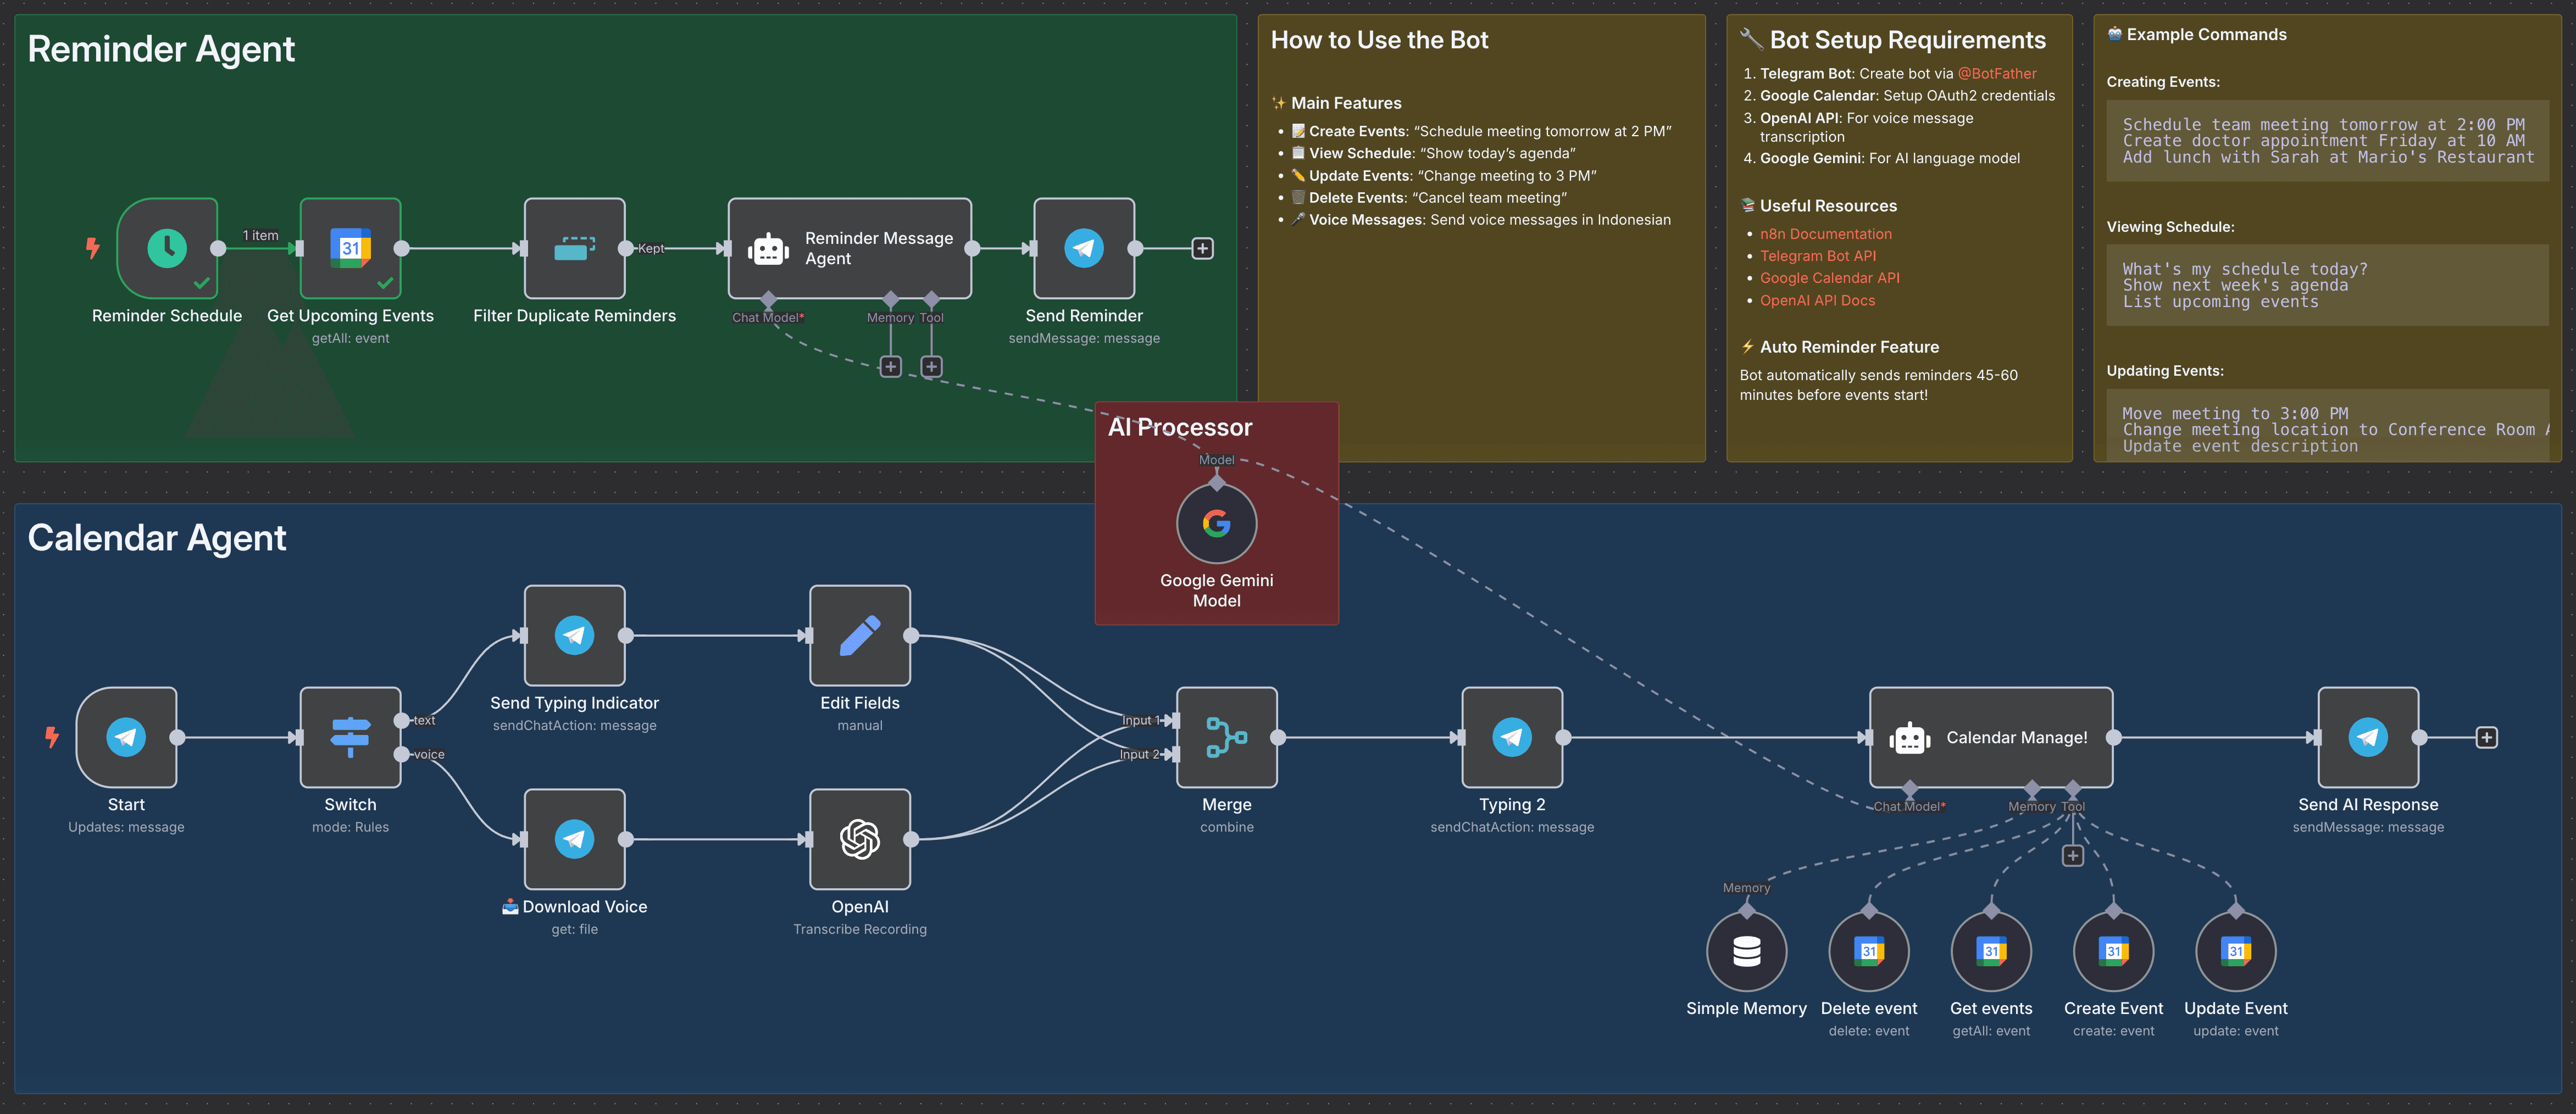The width and height of the screenshot is (2576, 1114).
Task: Click the Kept output label on Filter Duplicate Reminders
Action: [651, 248]
